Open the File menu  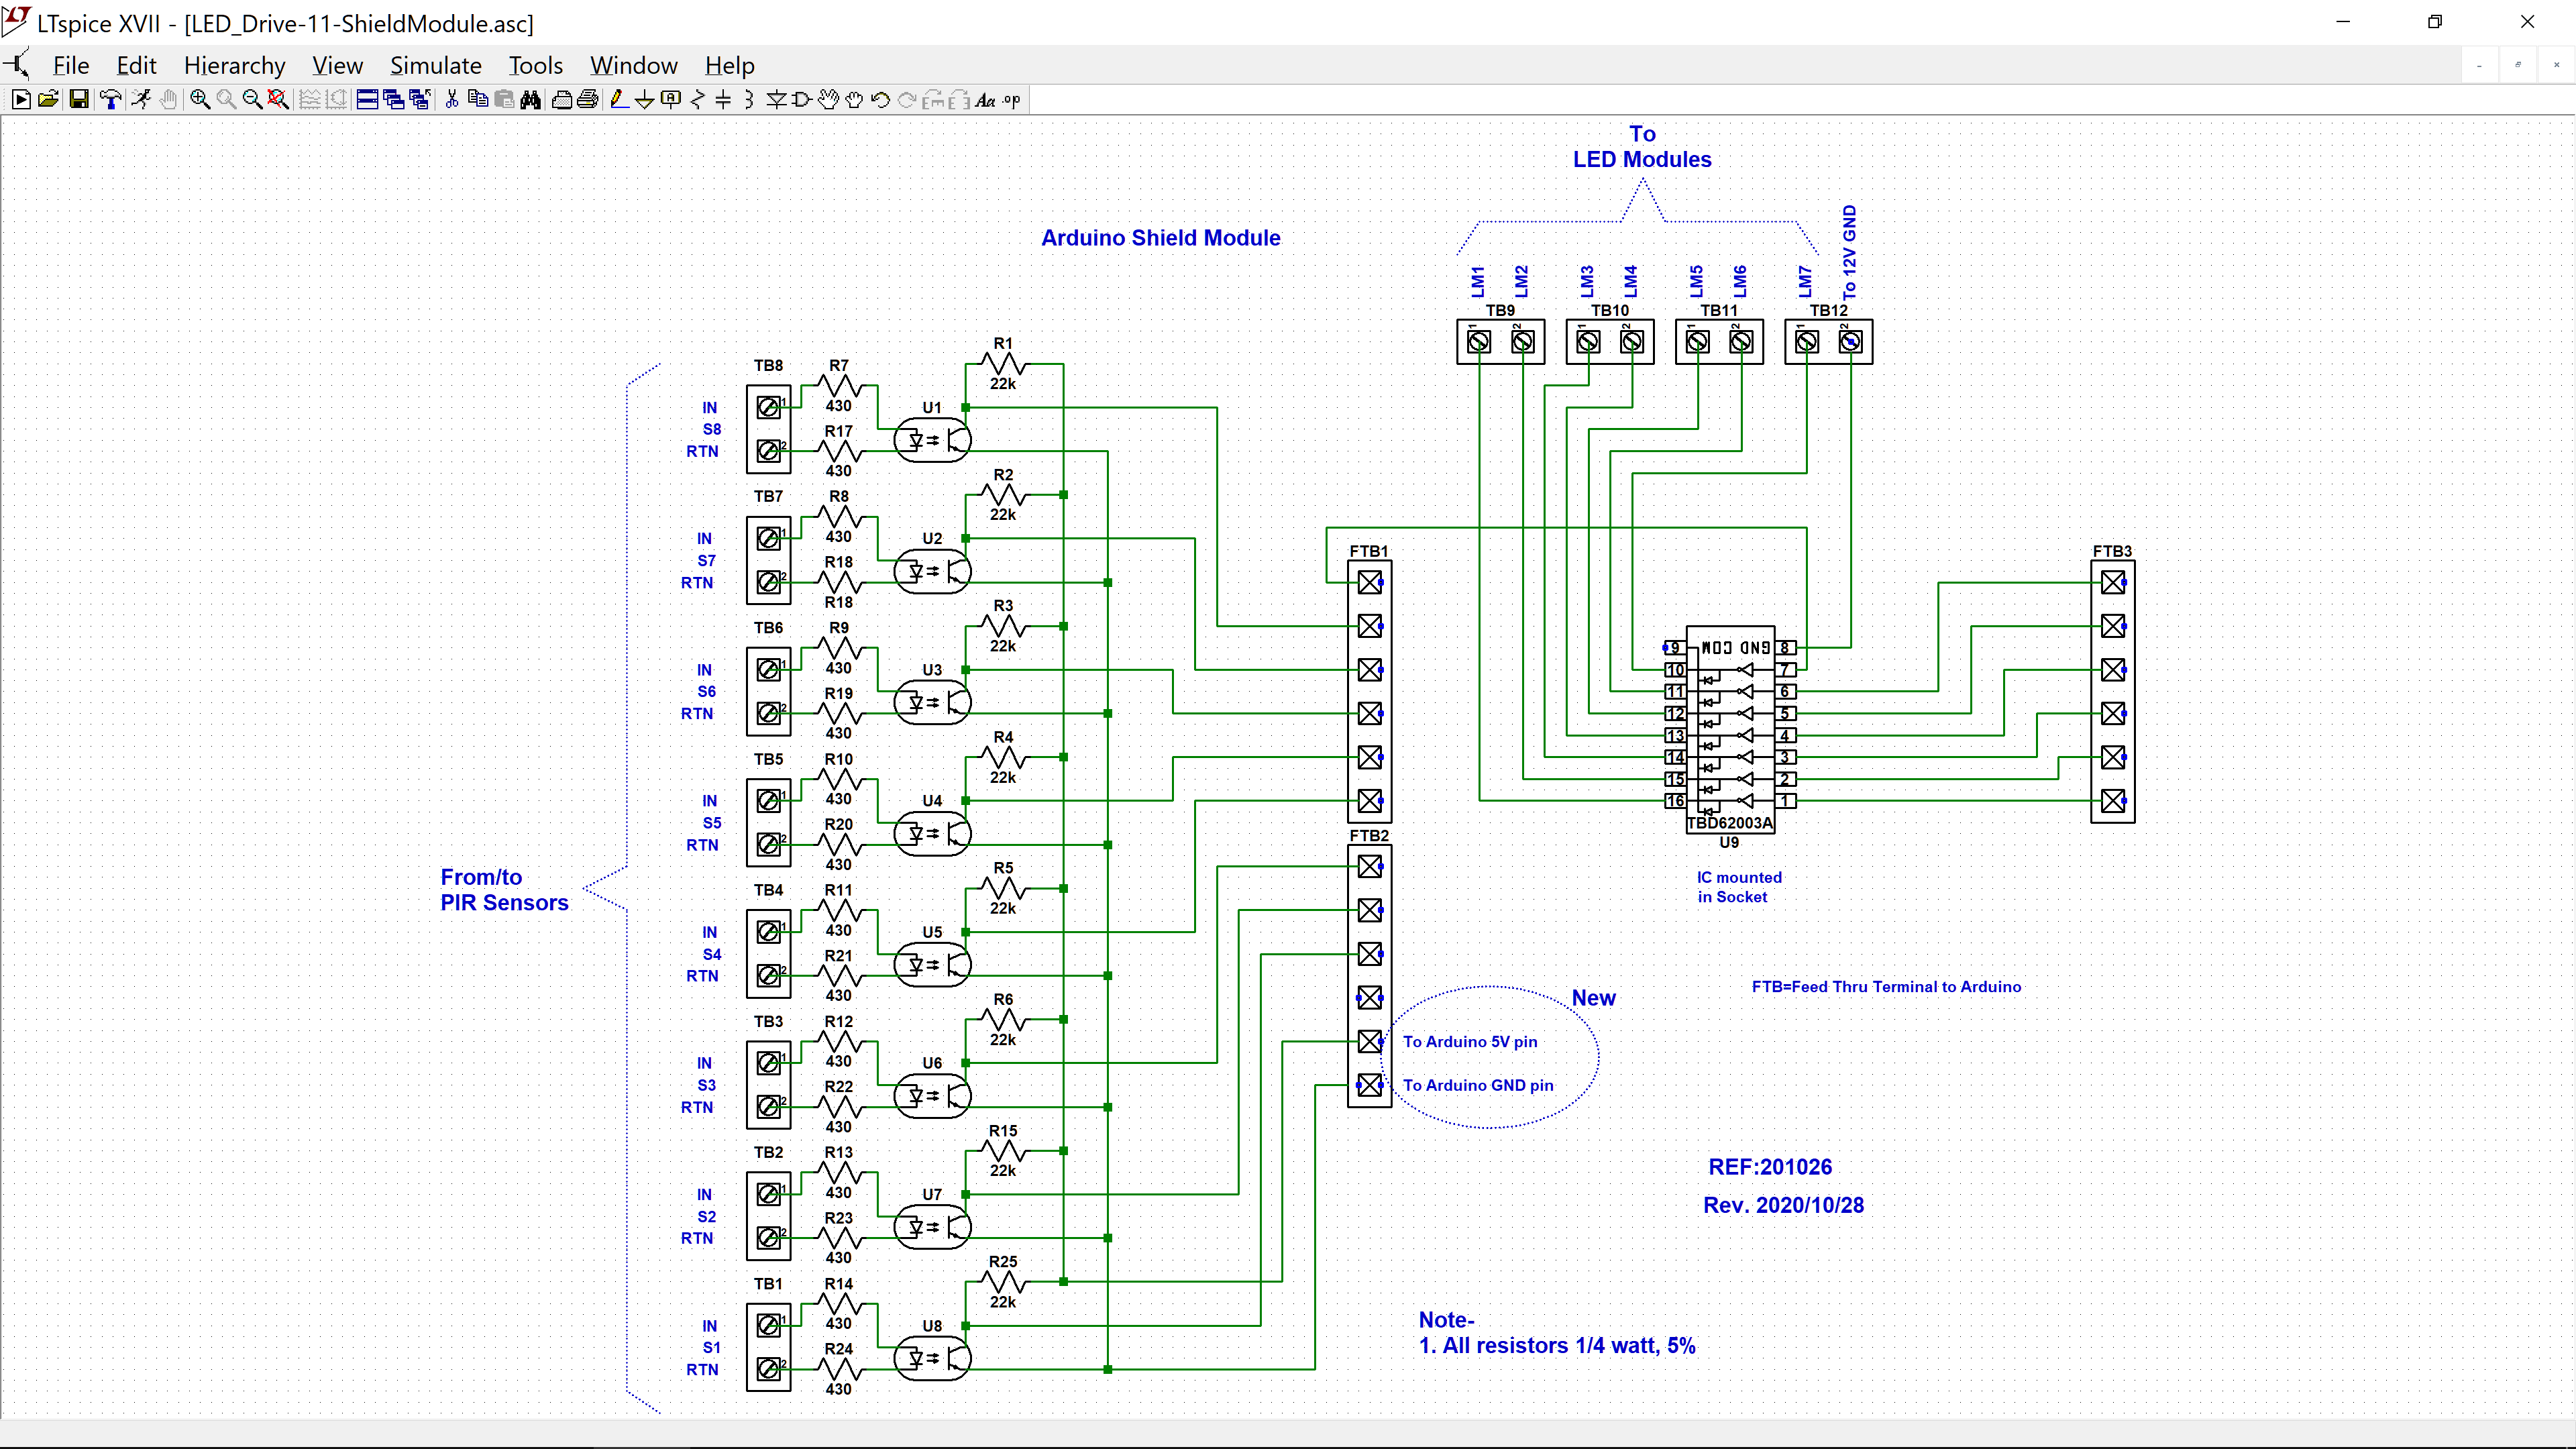[71, 65]
